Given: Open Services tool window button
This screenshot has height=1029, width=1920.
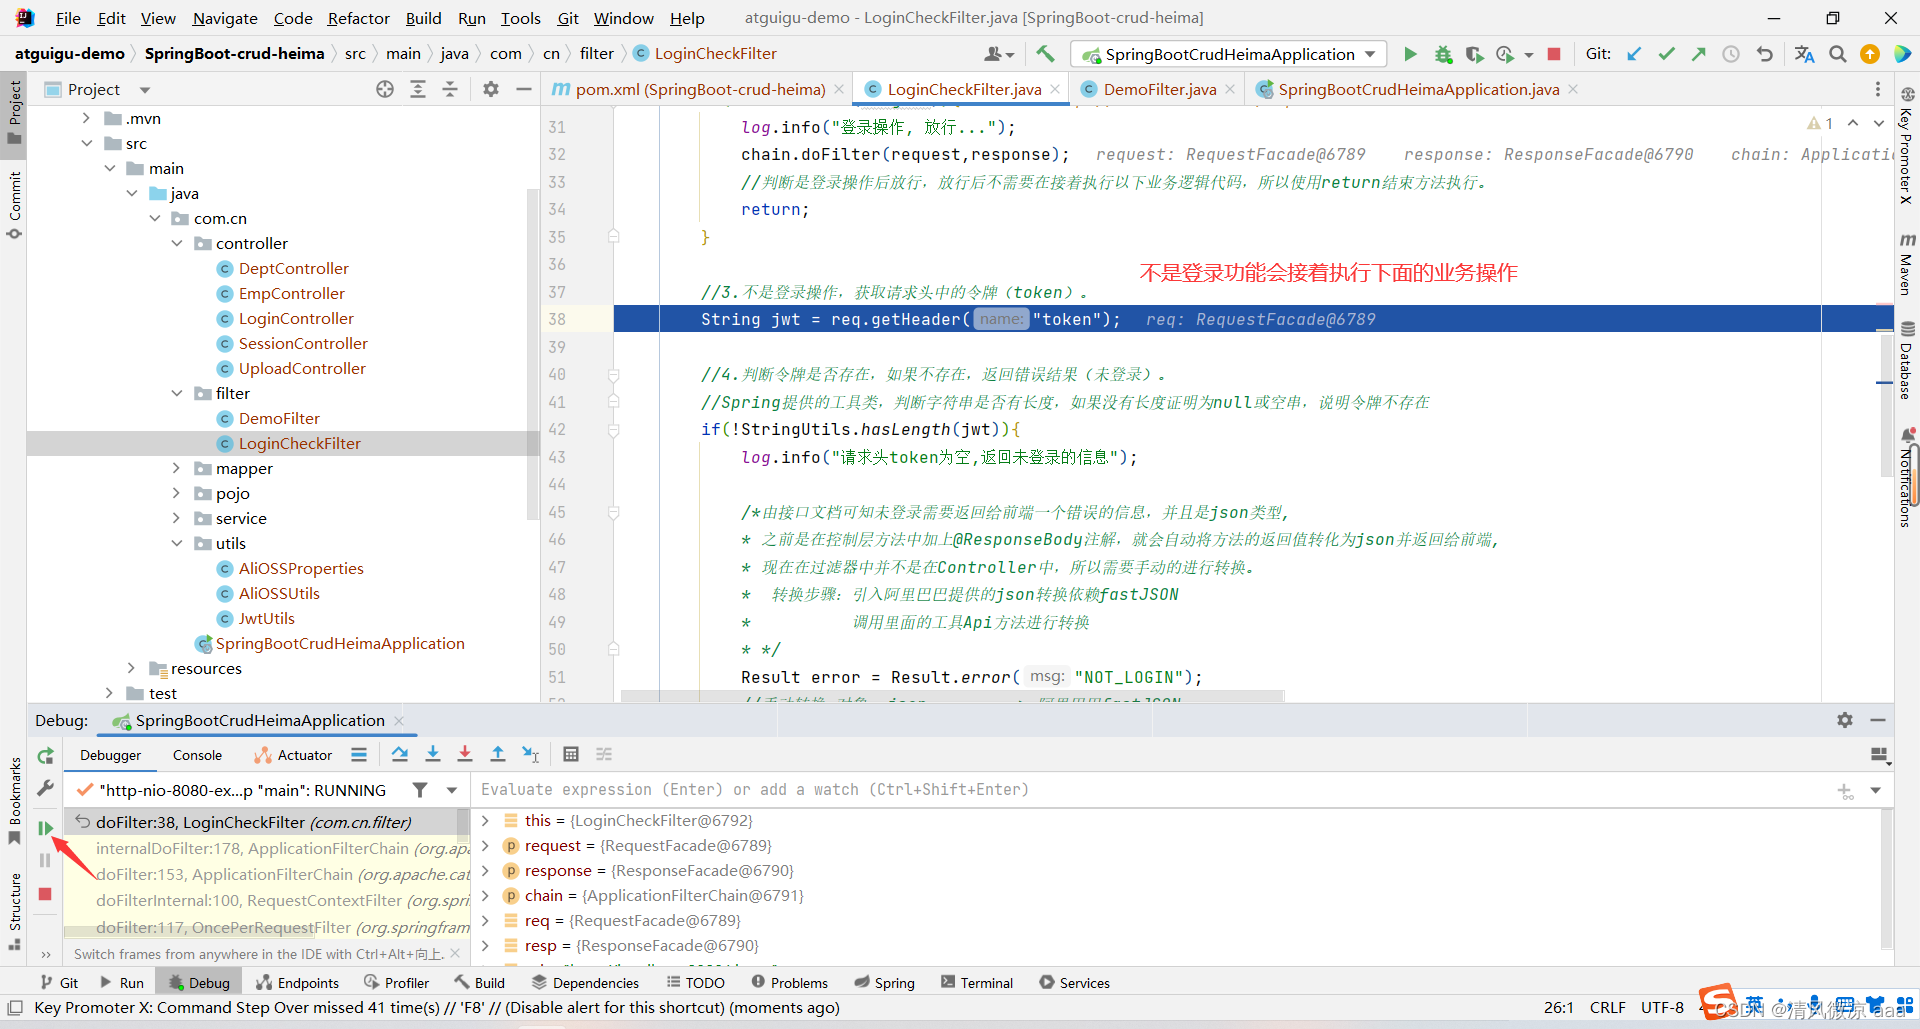Looking at the screenshot, I should pos(1074,983).
